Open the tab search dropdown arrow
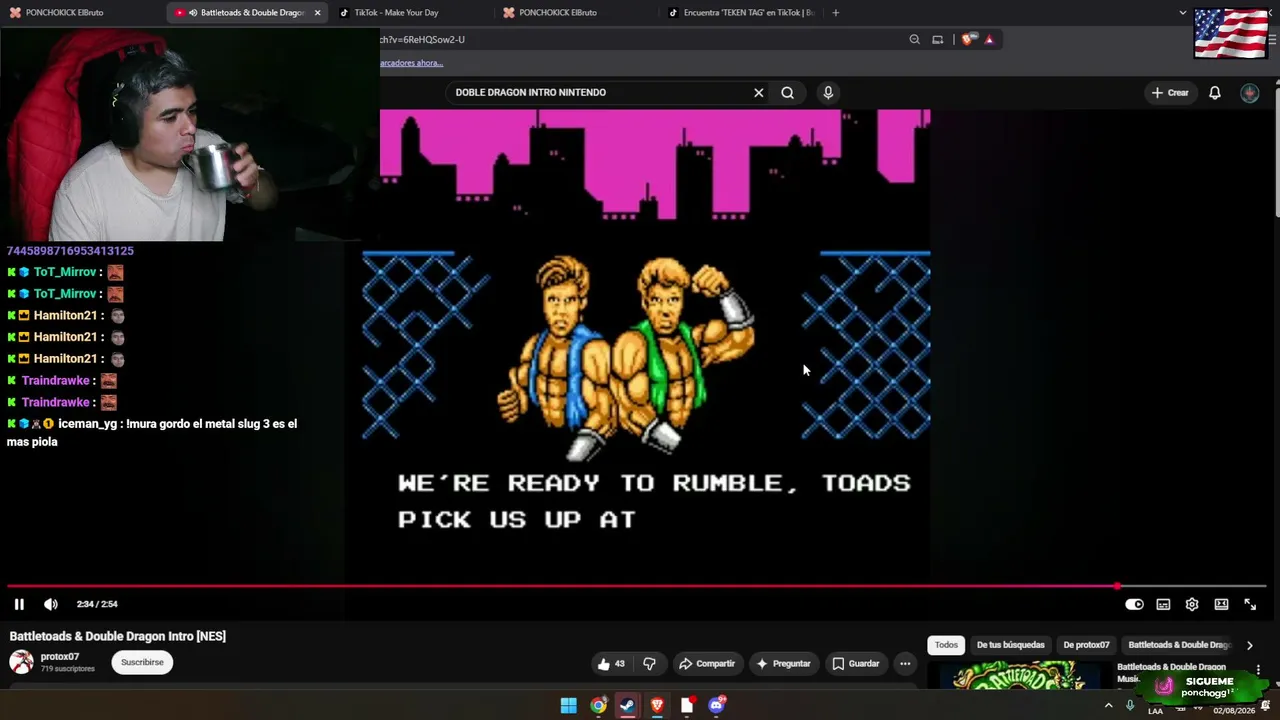The image size is (1280, 720). pos(1182,13)
